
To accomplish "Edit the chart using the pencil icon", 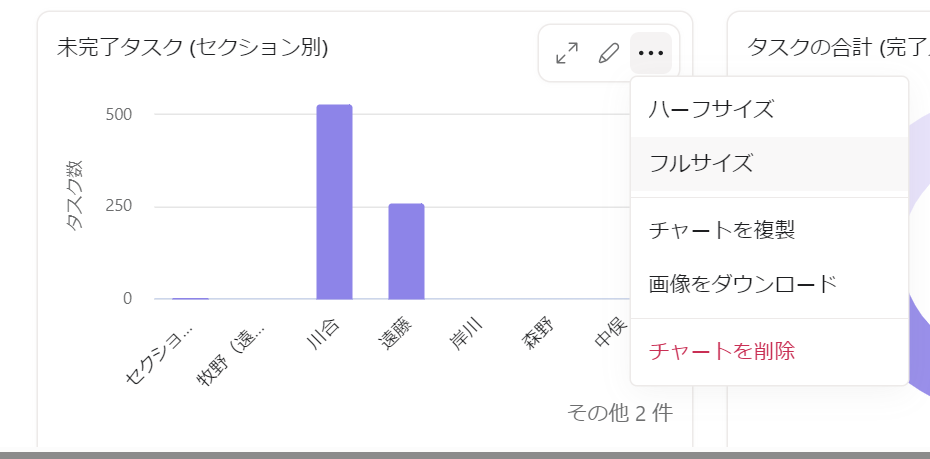I will click(608, 53).
